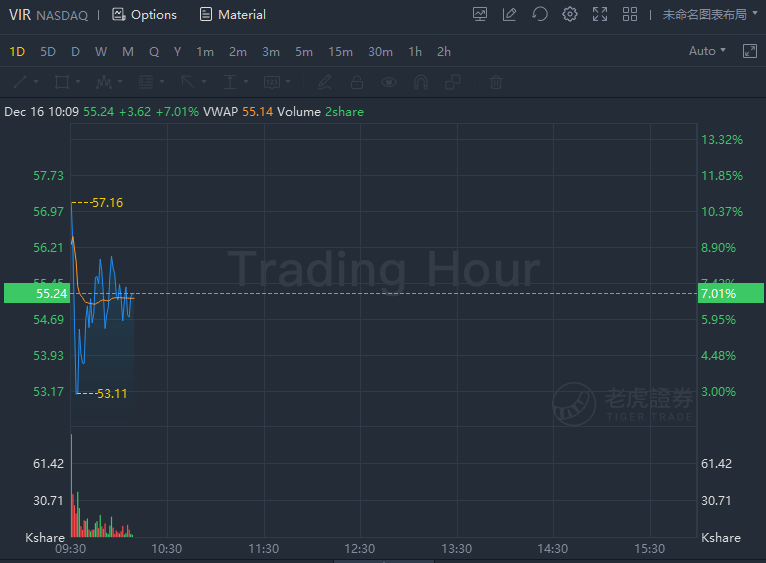Click the VIR ticker symbol
This screenshot has height=563, width=766.
[20, 15]
